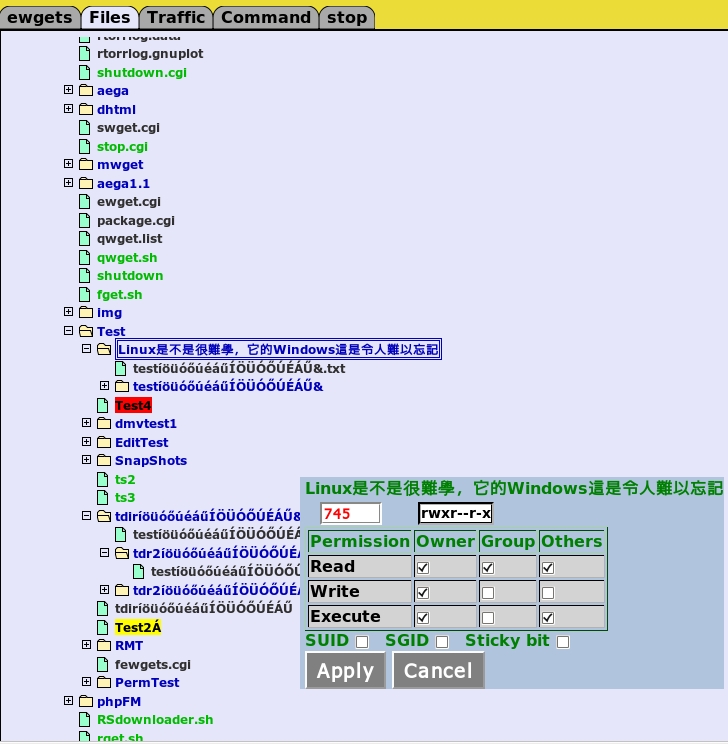This screenshot has height=744, width=728.
Task: Enable the SUID checkbox
Action: point(362,642)
